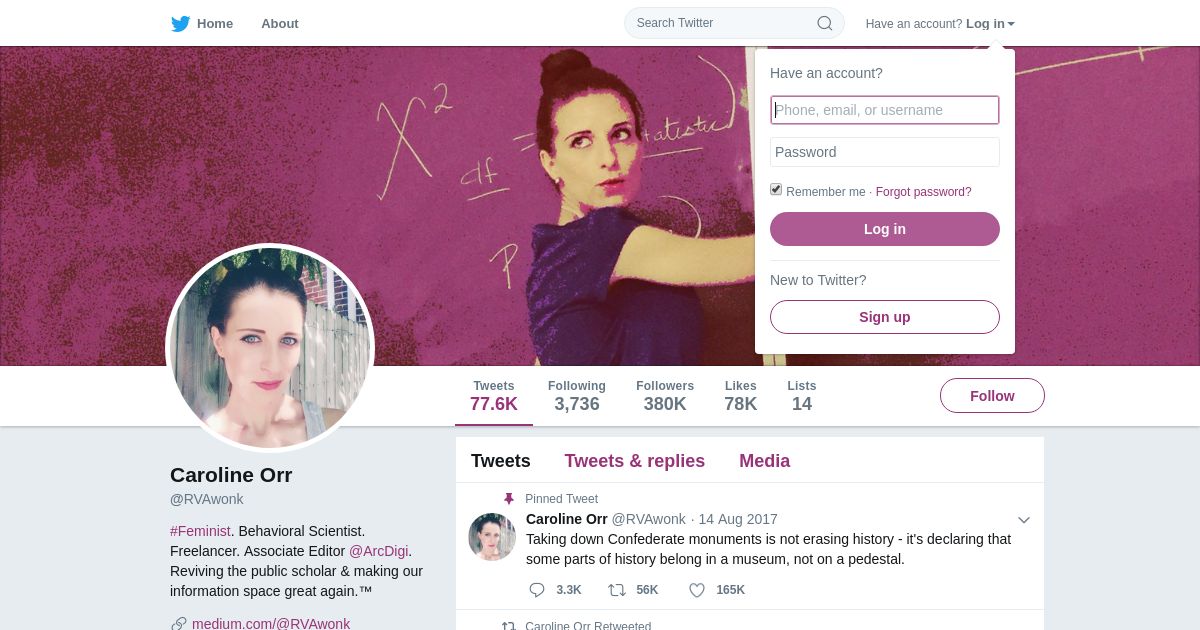View the Followers count 380K

pyautogui.click(x=665, y=396)
